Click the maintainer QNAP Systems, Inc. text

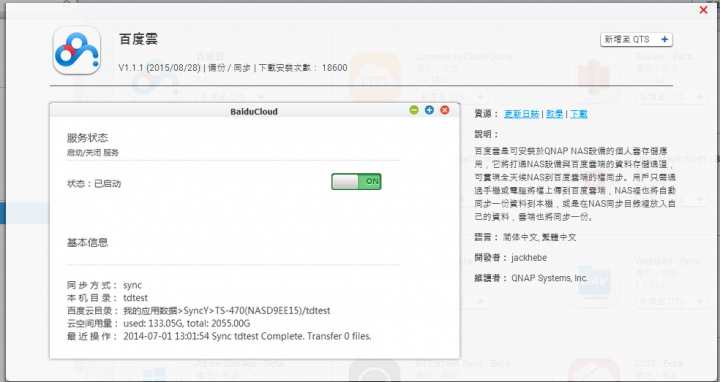point(549,278)
